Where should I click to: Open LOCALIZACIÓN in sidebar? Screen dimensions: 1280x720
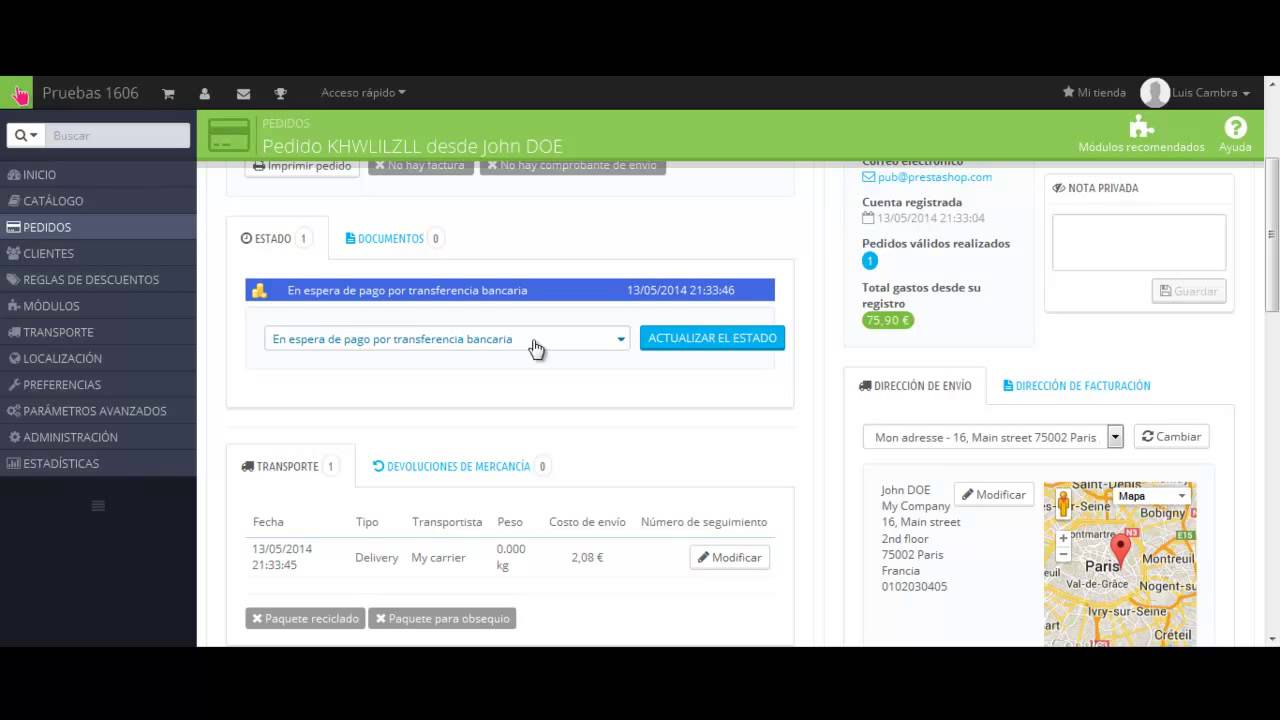click(98, 358)
